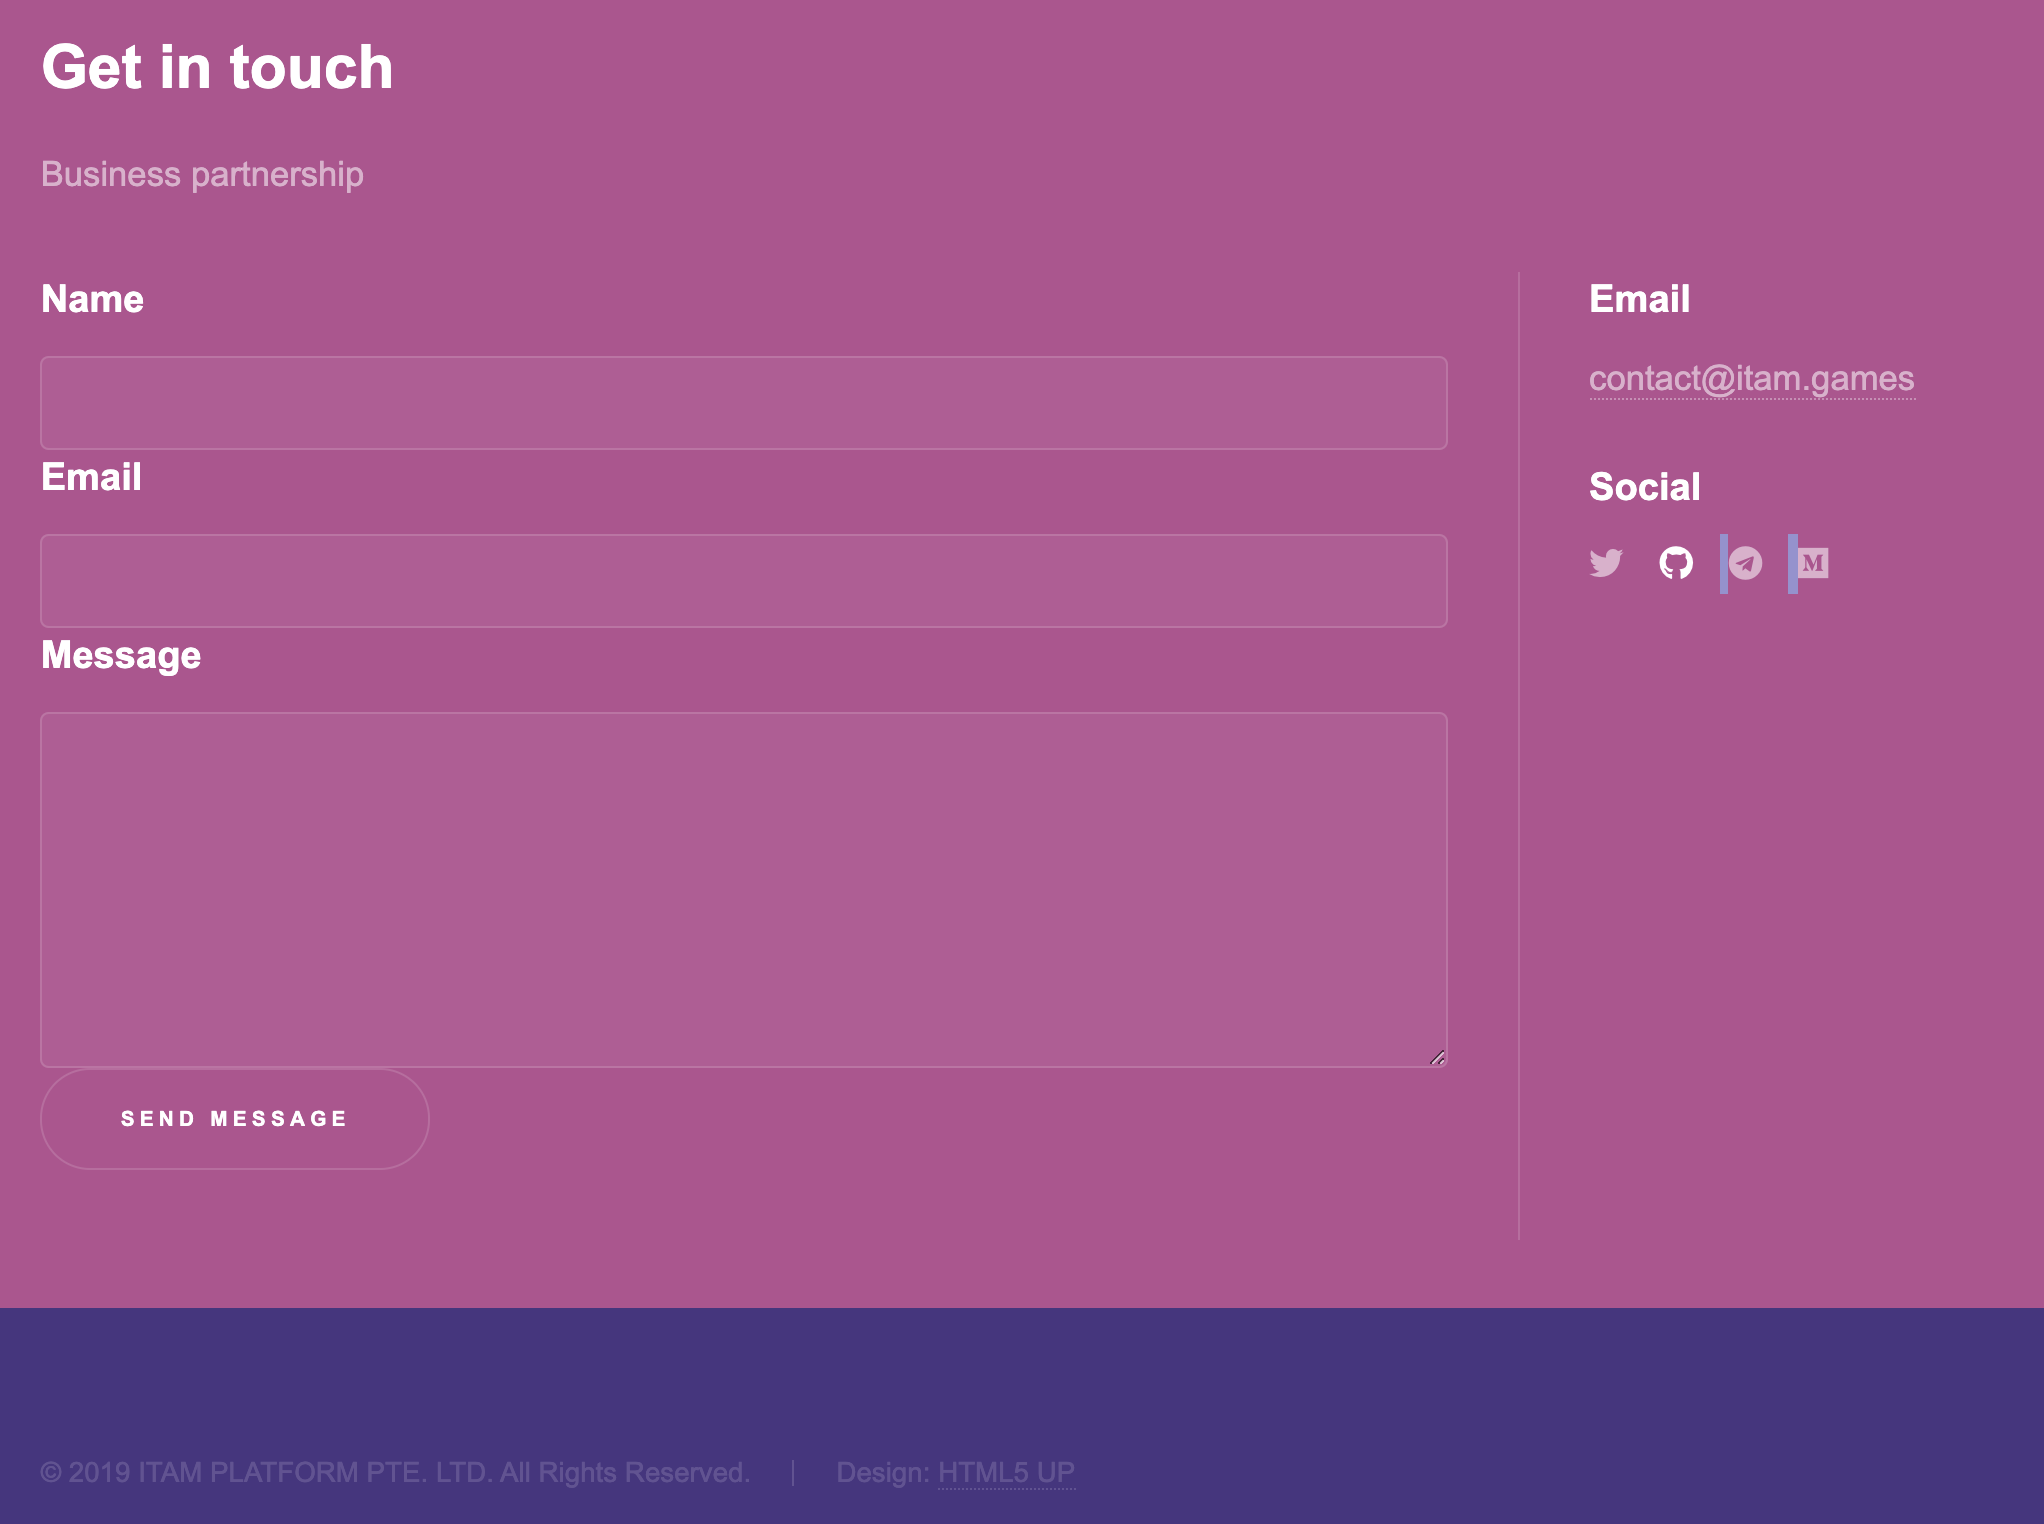
Task: Click the Social section heading
Action: click(x=1644, y=487)
